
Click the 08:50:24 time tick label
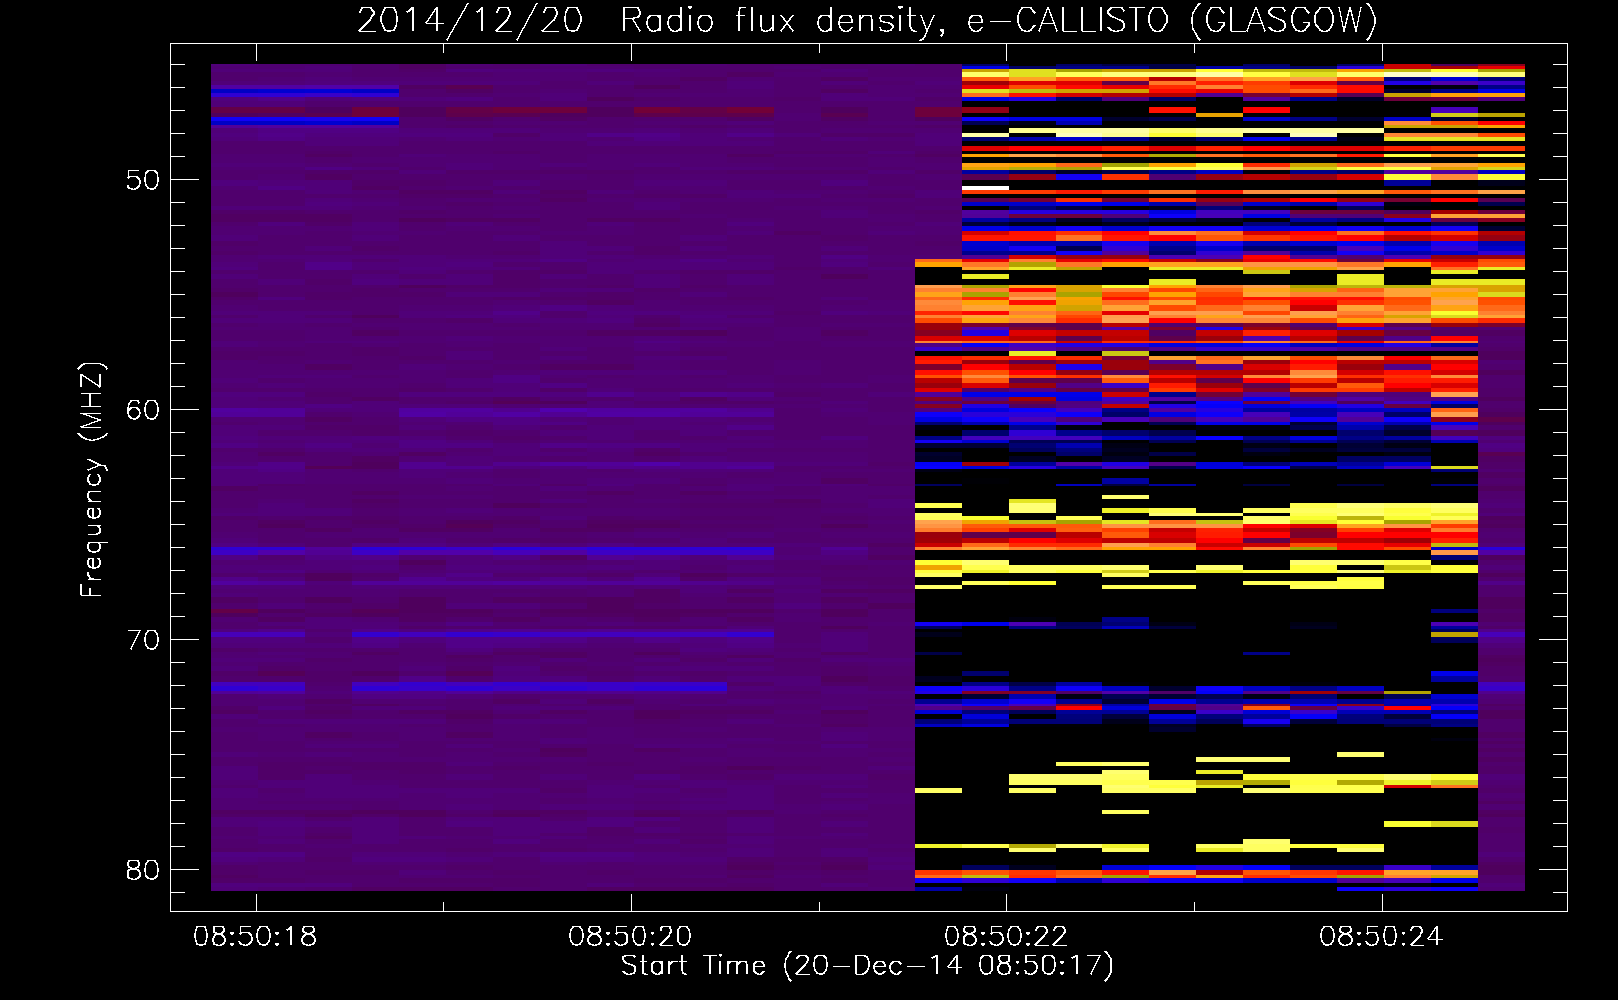[1381, 936]
